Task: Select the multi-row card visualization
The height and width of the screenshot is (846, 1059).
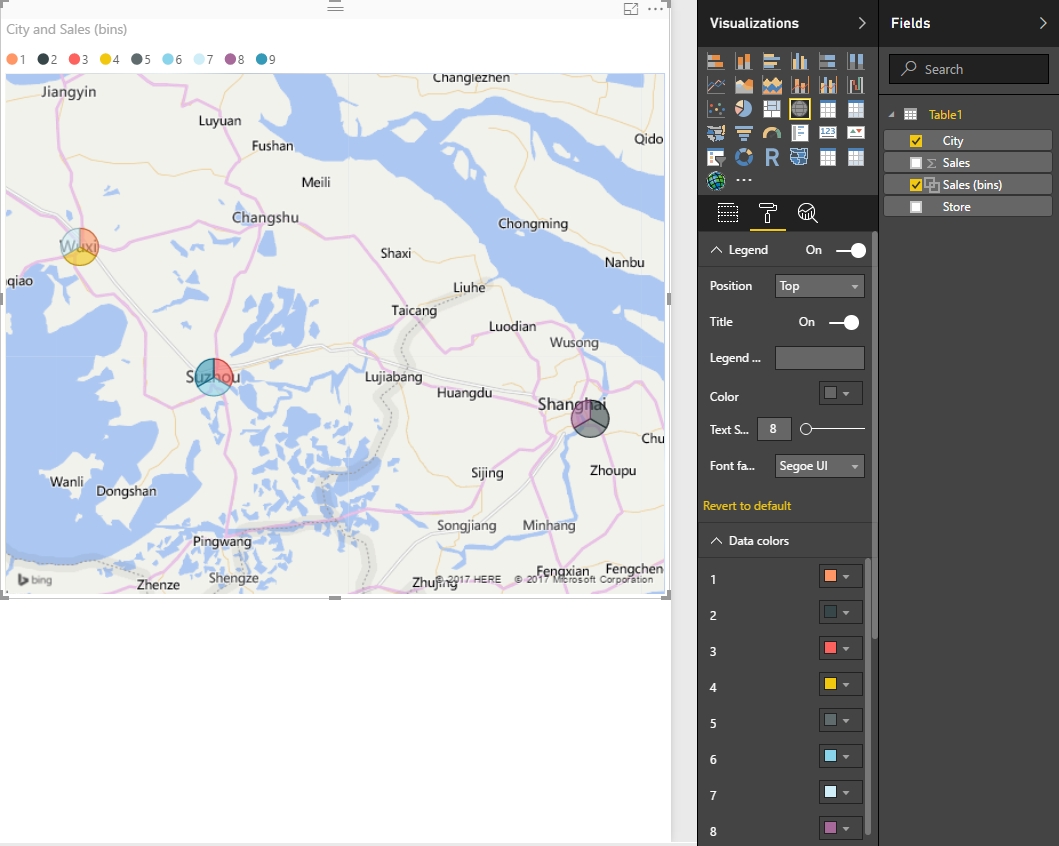Action: point(800,133)
